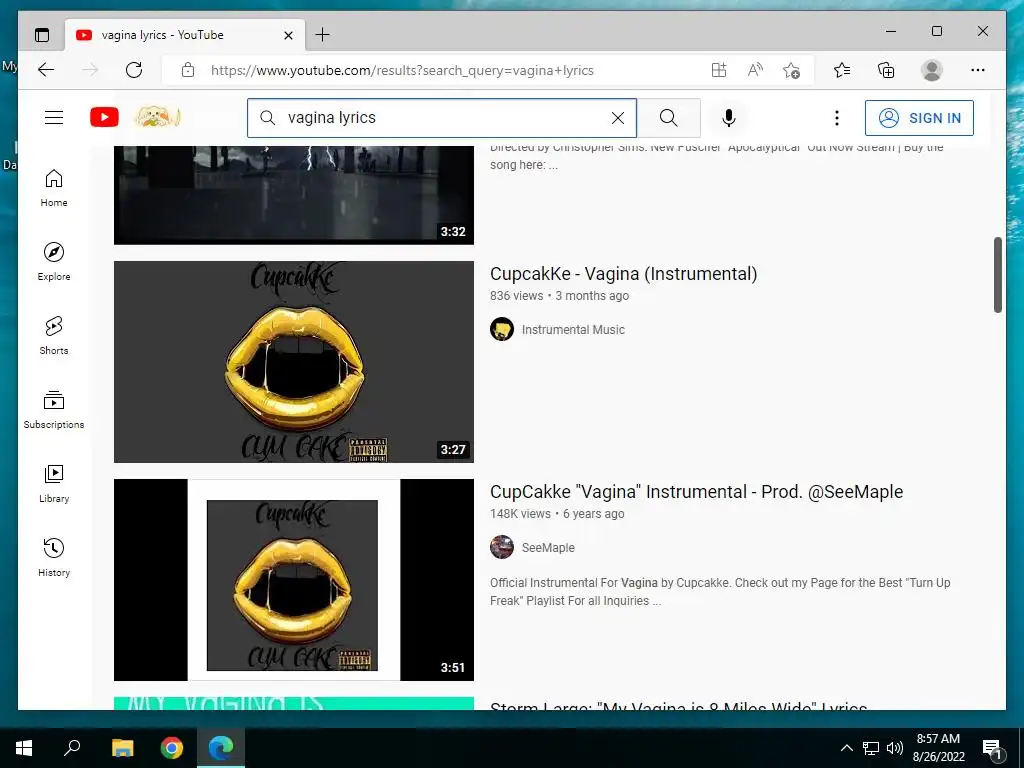The image size is (1024, 768).
Task: Click Instrumental Music channel avatar
Action: click(502, 329)
